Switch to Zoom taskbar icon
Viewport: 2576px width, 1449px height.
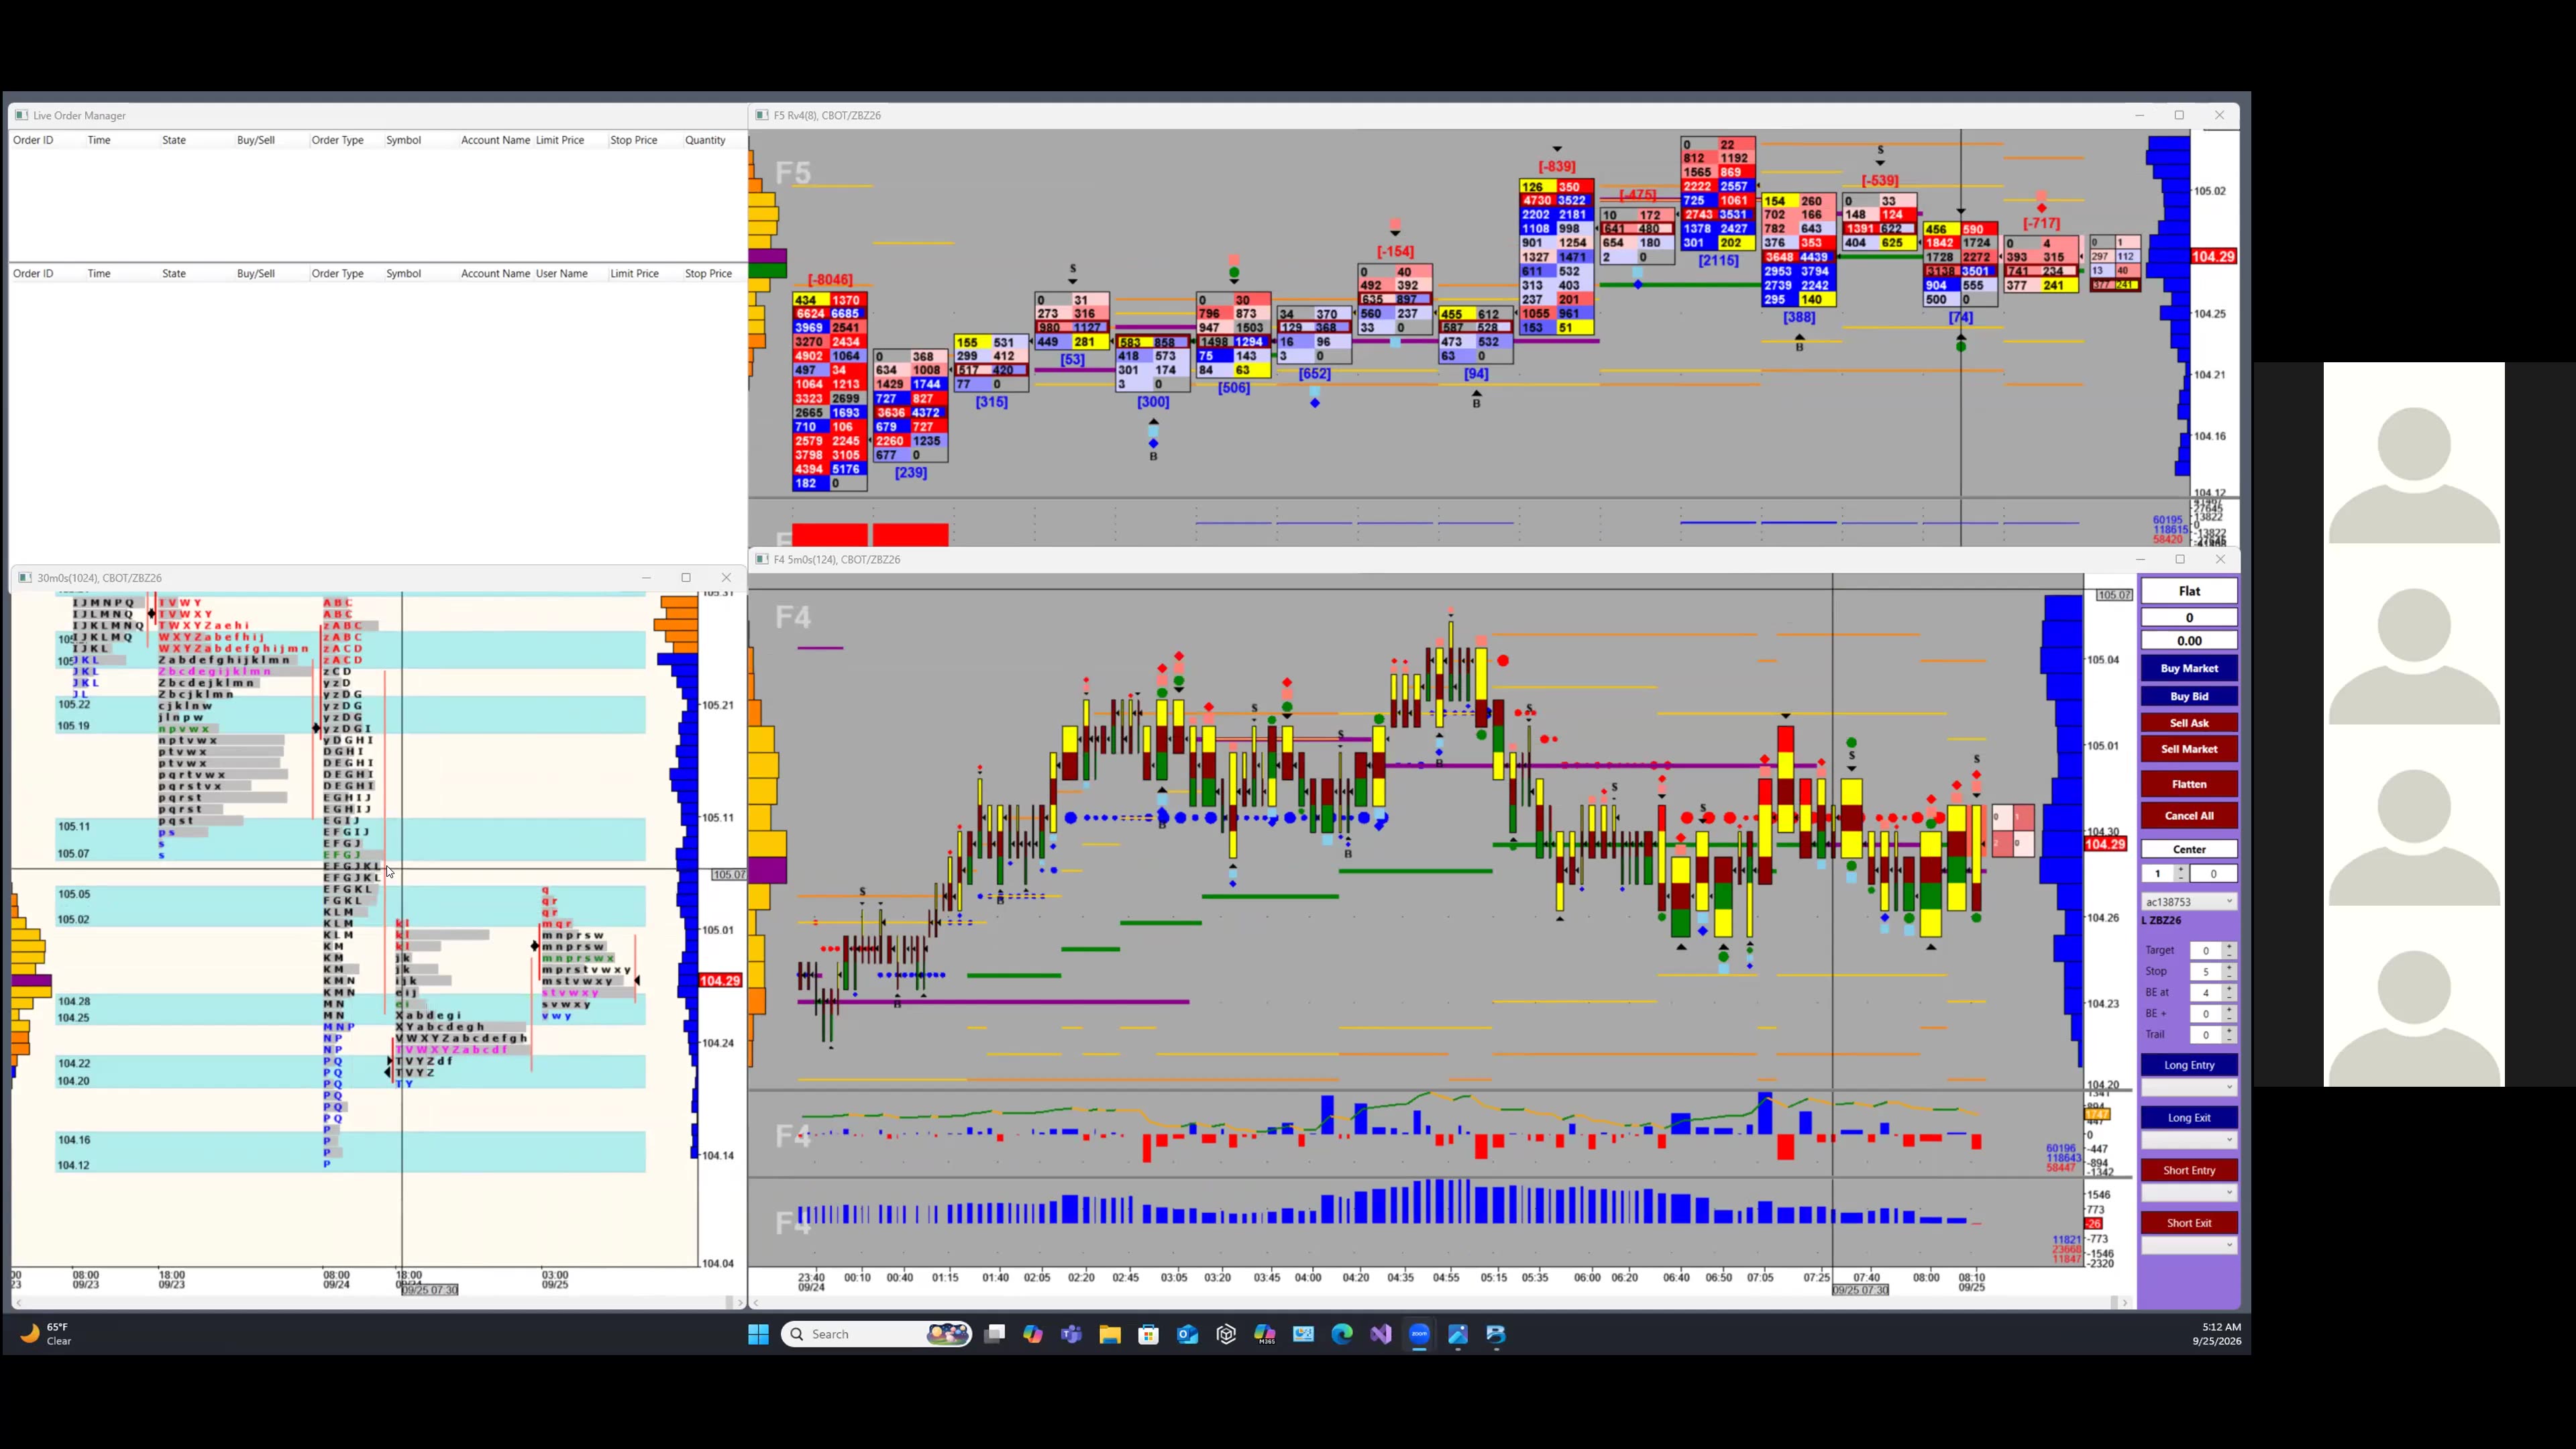(x=1419, y=1334)
